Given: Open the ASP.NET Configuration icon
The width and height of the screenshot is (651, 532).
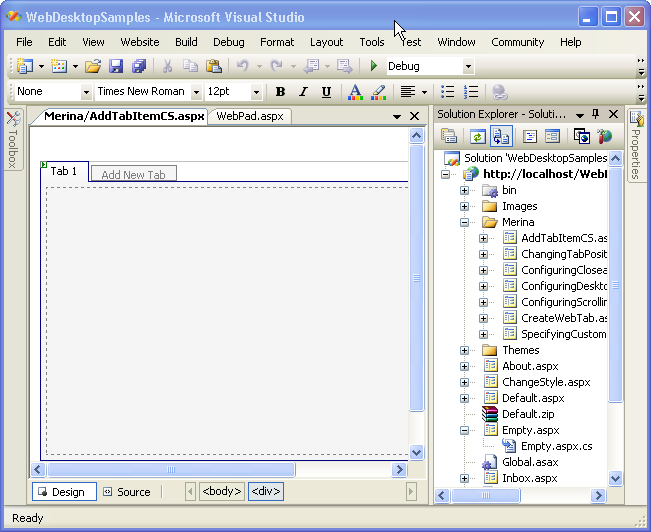Looking at the screenshot, I should [605, 136].
